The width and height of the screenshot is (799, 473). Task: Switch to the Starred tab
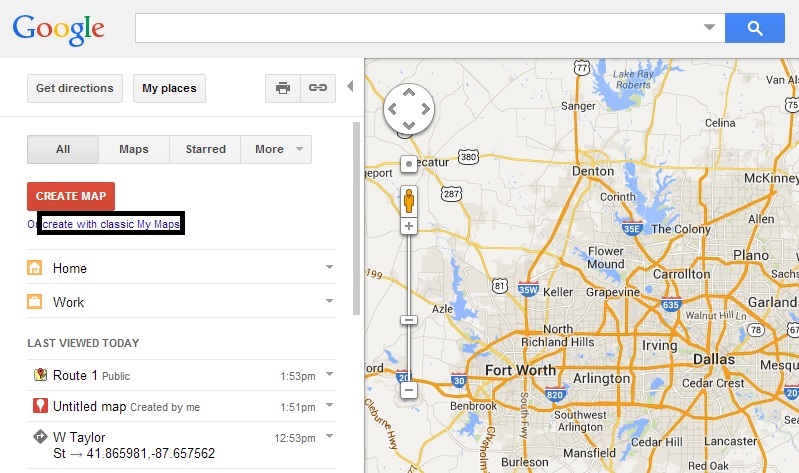pyautogui.click(x=205, y=149)
